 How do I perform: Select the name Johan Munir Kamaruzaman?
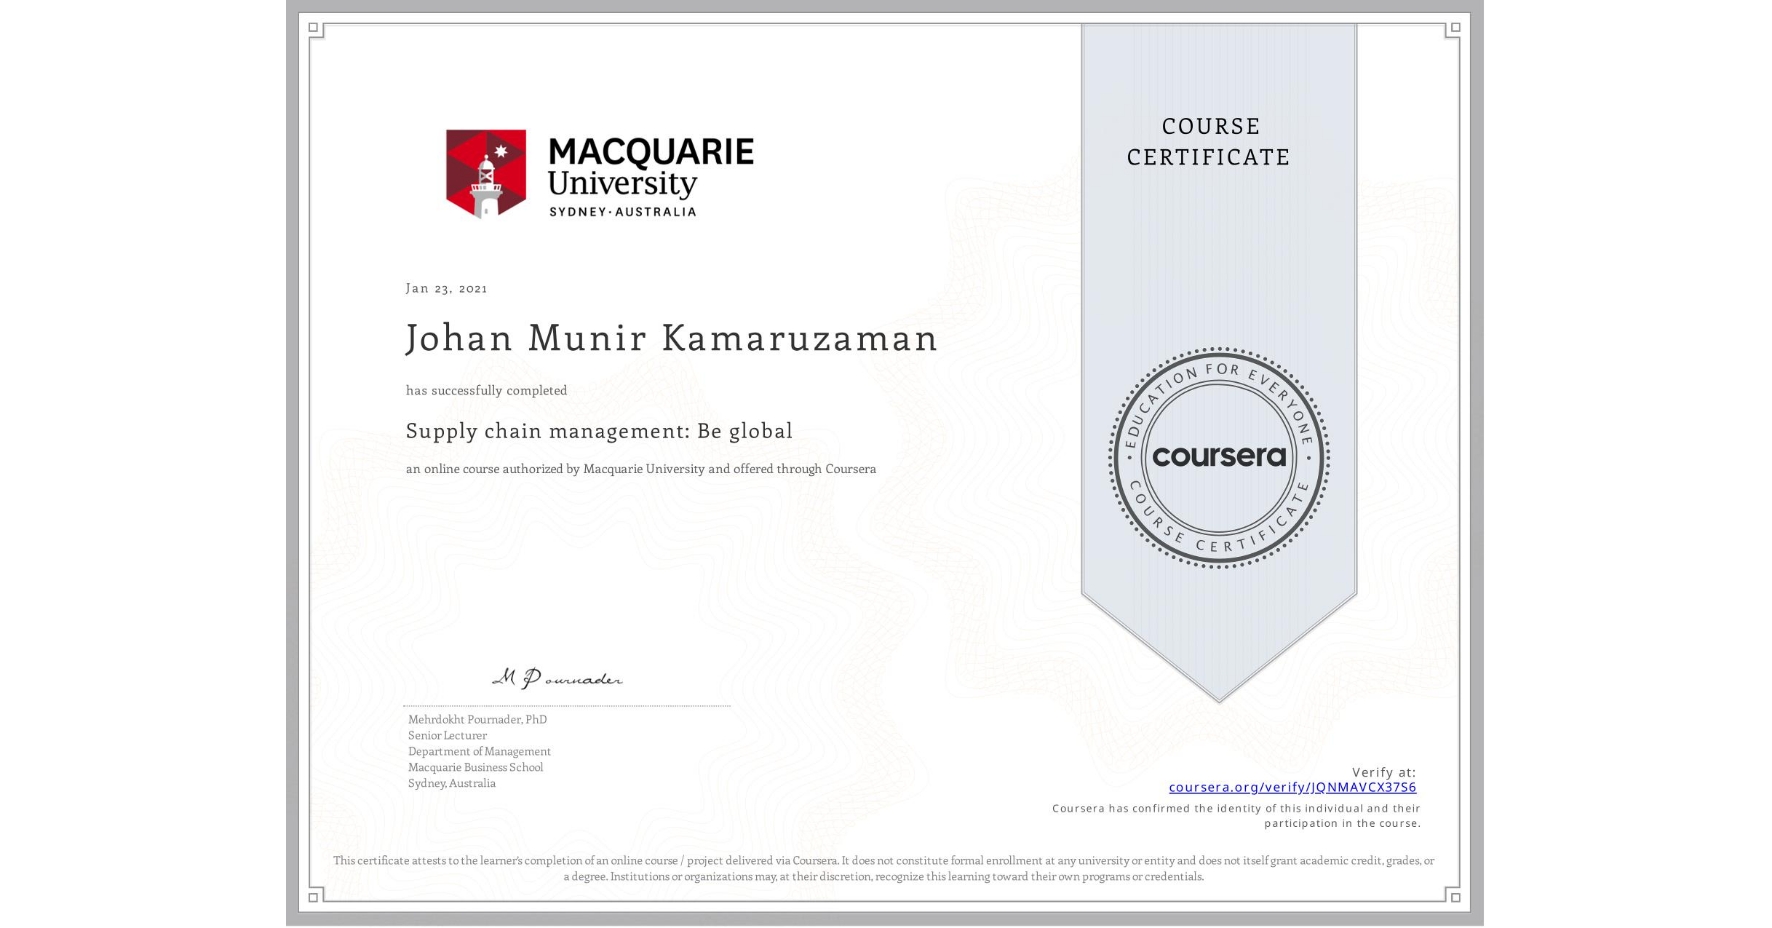671,339
